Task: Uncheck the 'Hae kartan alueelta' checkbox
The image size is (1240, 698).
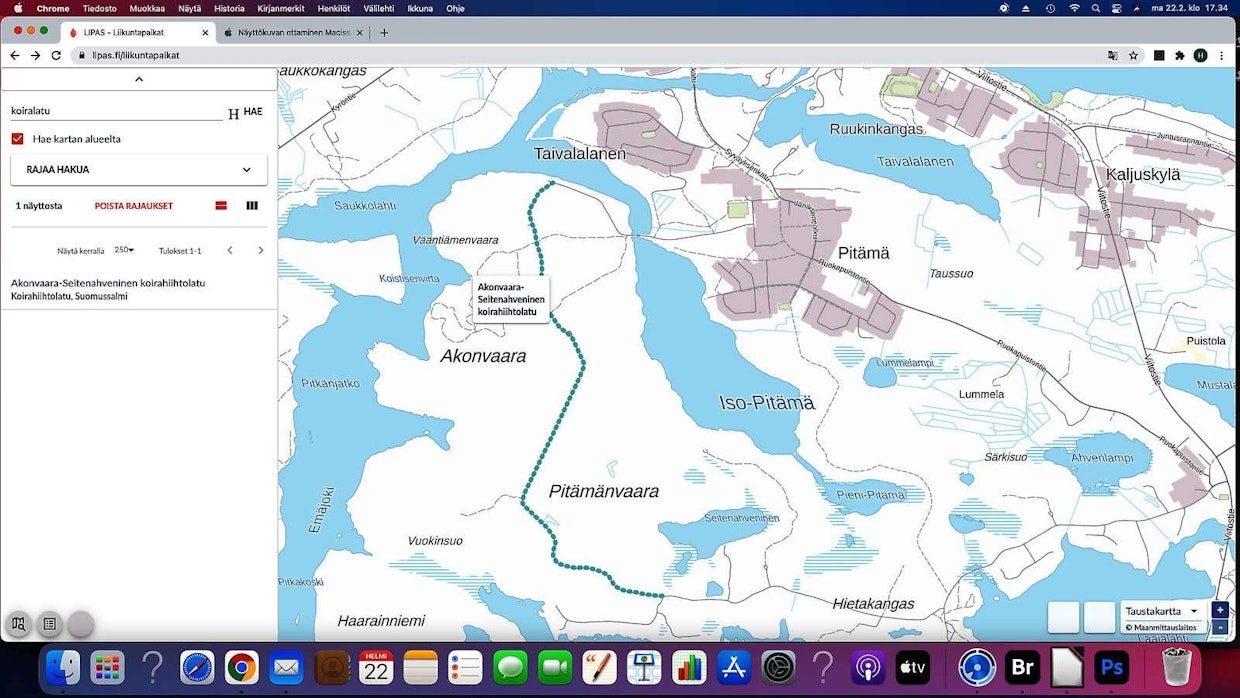Action: (17, 139)
